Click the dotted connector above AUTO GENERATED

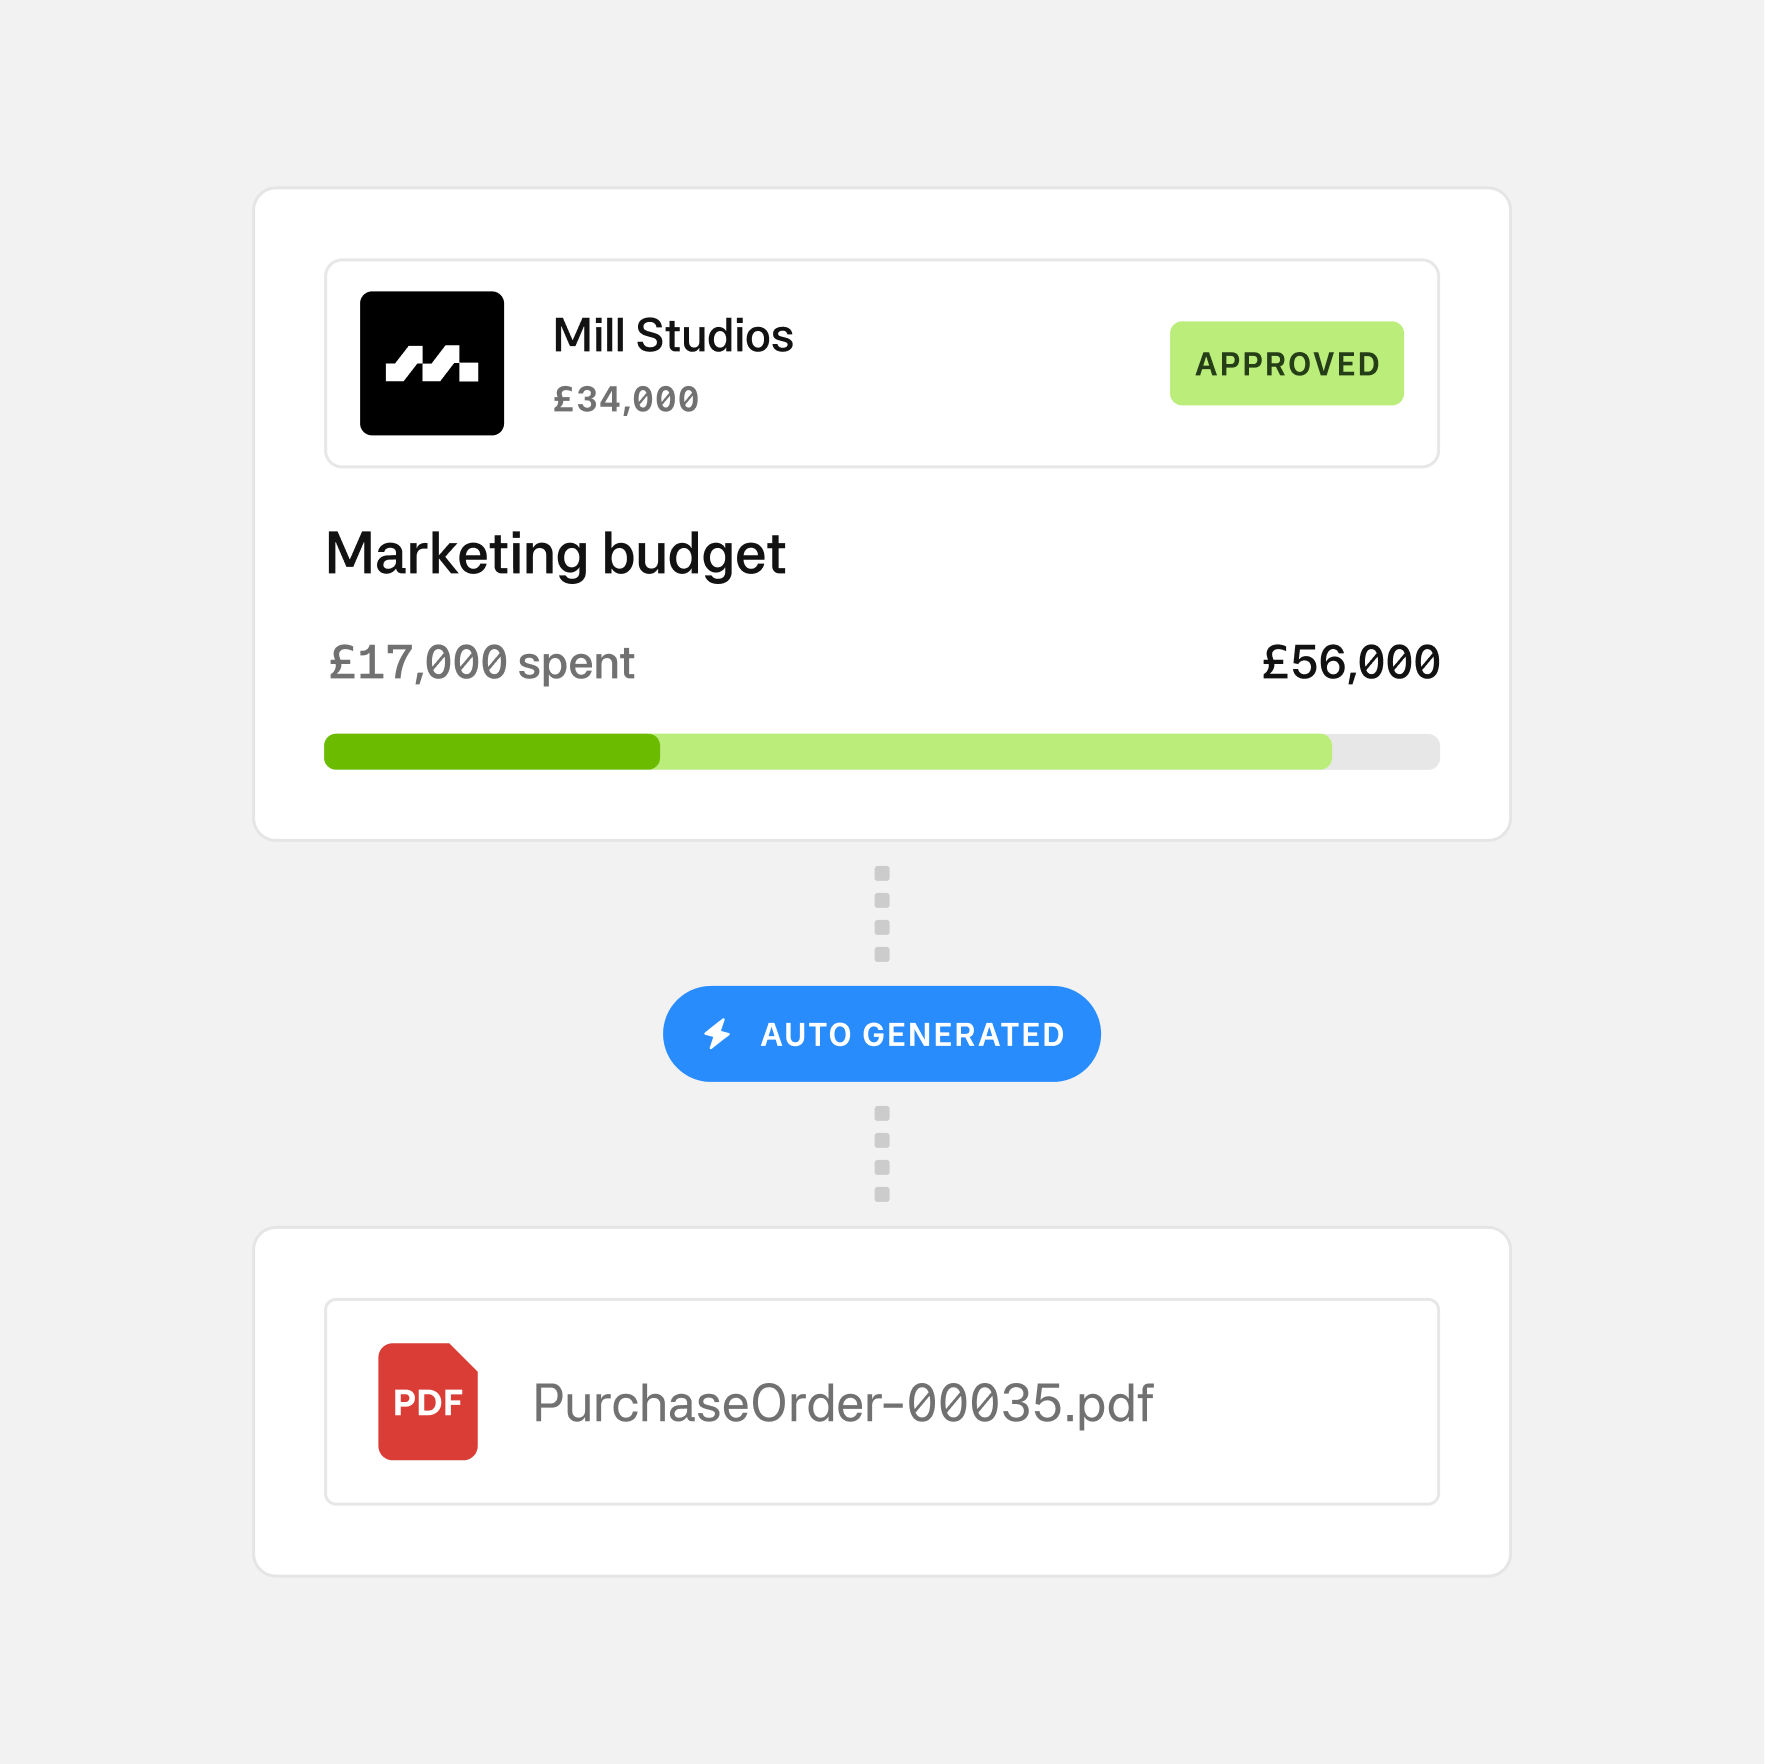point(882,914)
